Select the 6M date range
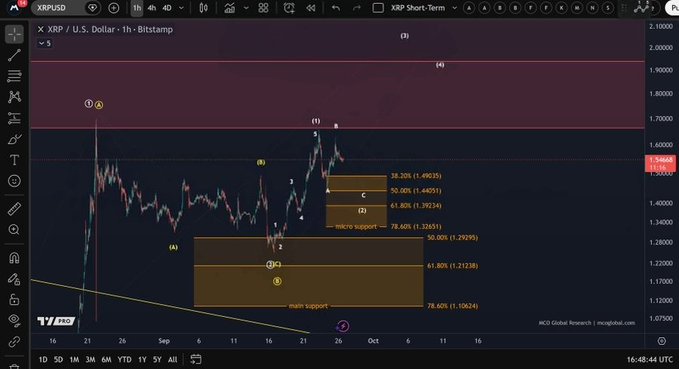The height and width of the screenshot is (369, 679). click(x=106, y=359)
